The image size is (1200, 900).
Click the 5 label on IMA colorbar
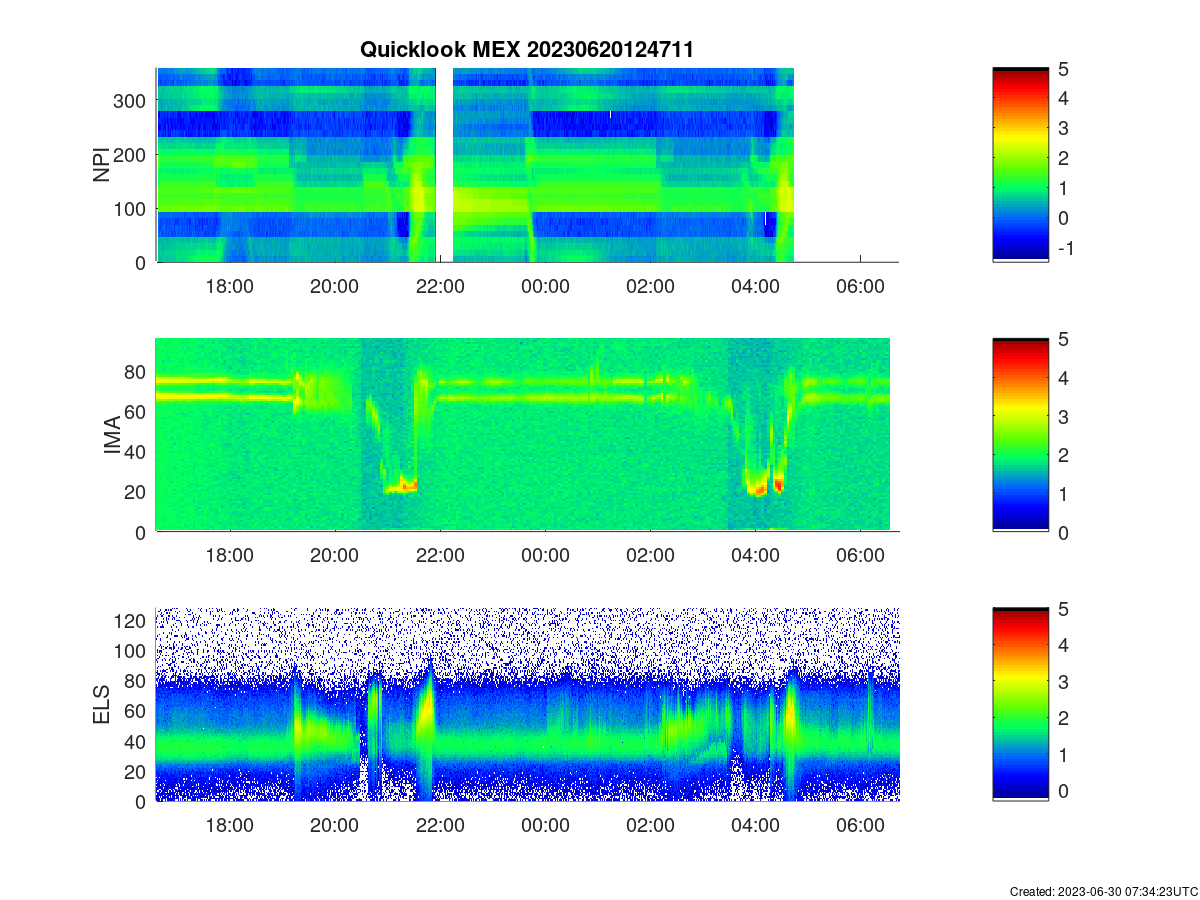point(1064,339)
